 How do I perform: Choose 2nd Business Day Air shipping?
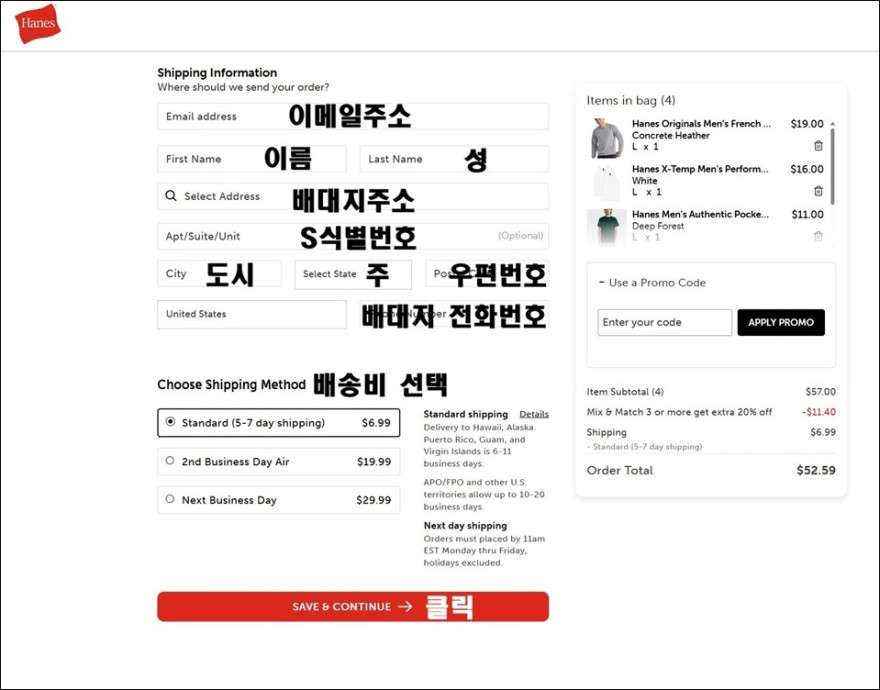coord(278,461)
